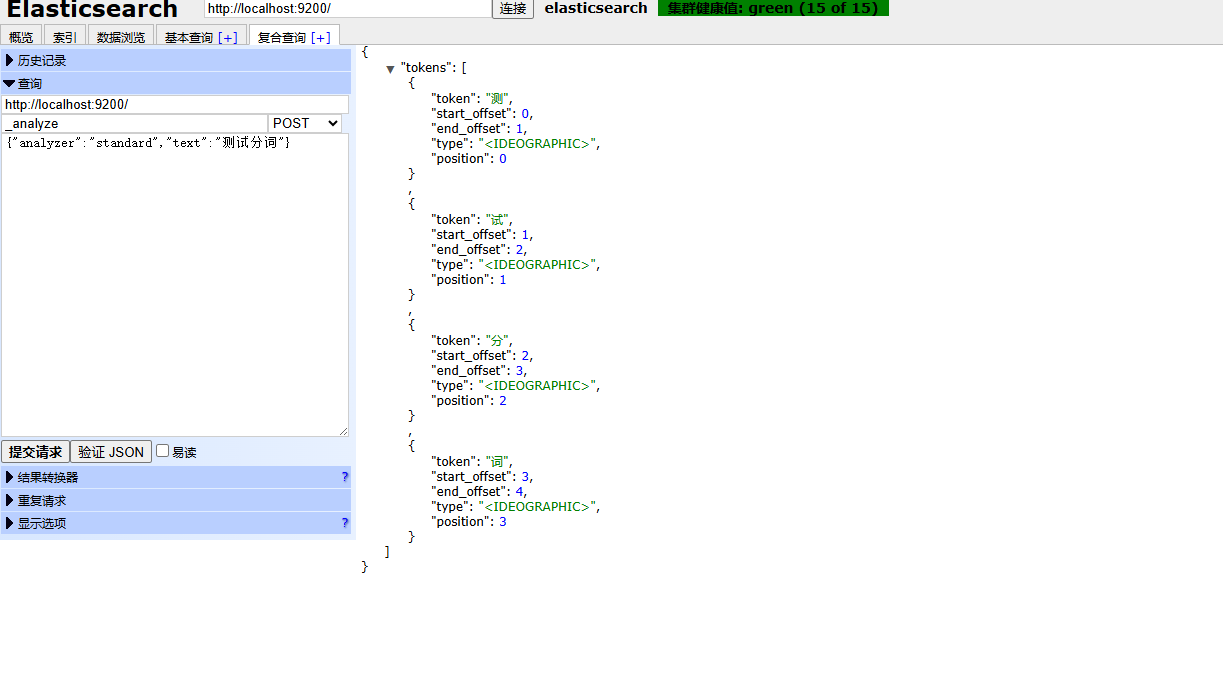Open the 数据浏览 tab

[121, 37]
